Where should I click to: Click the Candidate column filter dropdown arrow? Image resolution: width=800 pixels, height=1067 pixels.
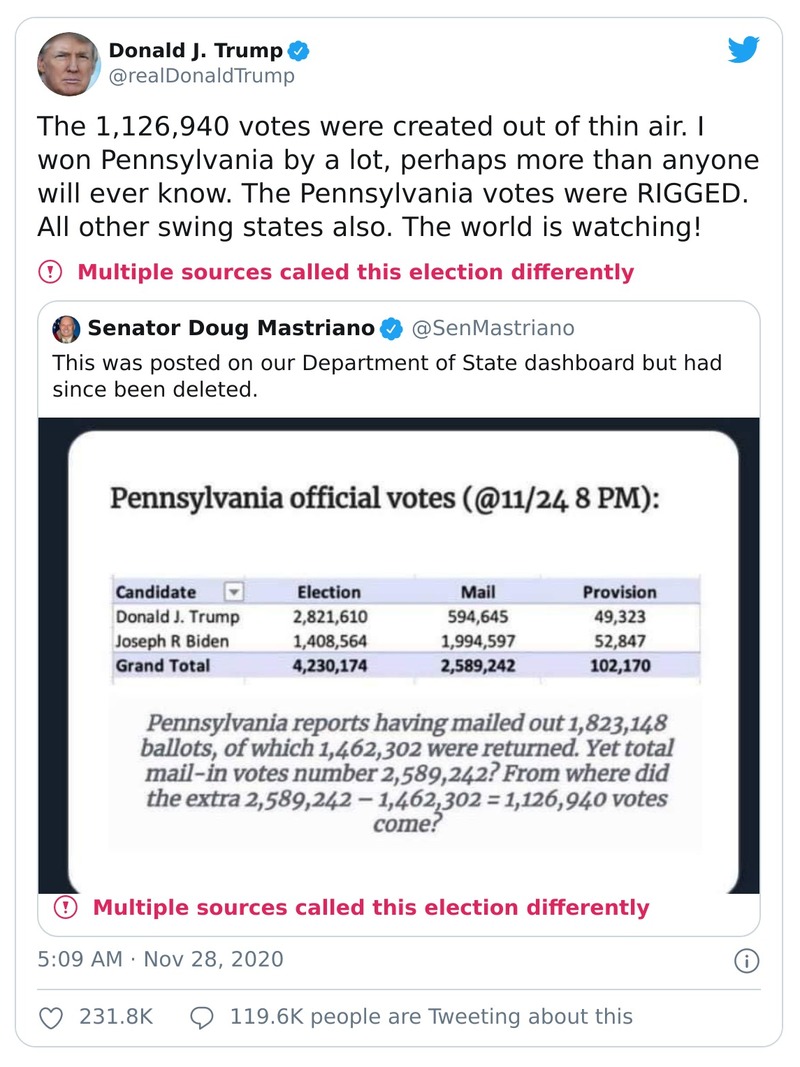[237, 591]
